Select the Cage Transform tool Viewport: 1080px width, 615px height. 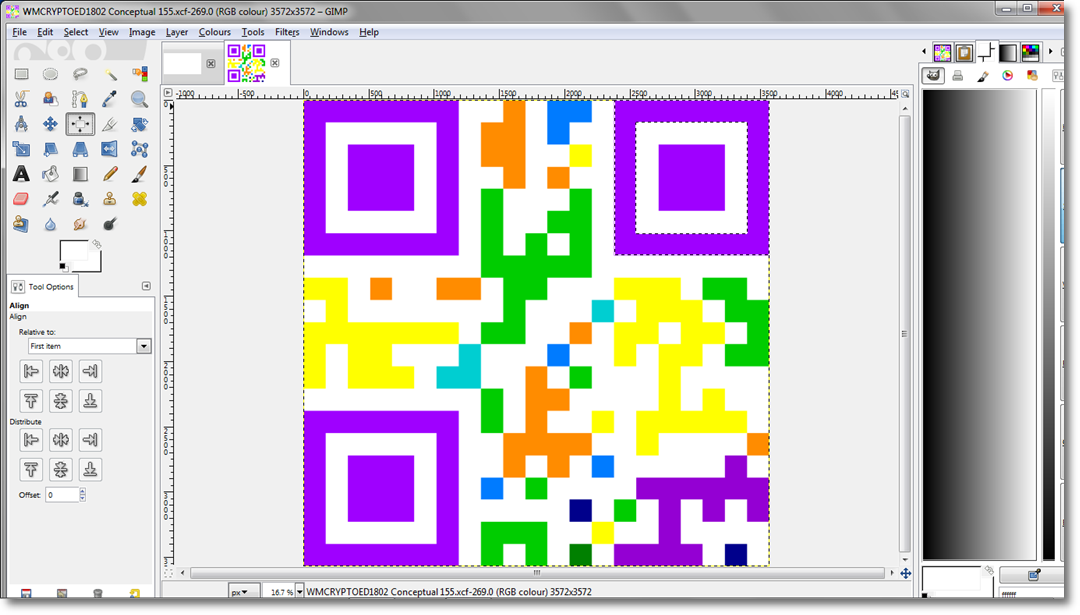pos(139,149)
